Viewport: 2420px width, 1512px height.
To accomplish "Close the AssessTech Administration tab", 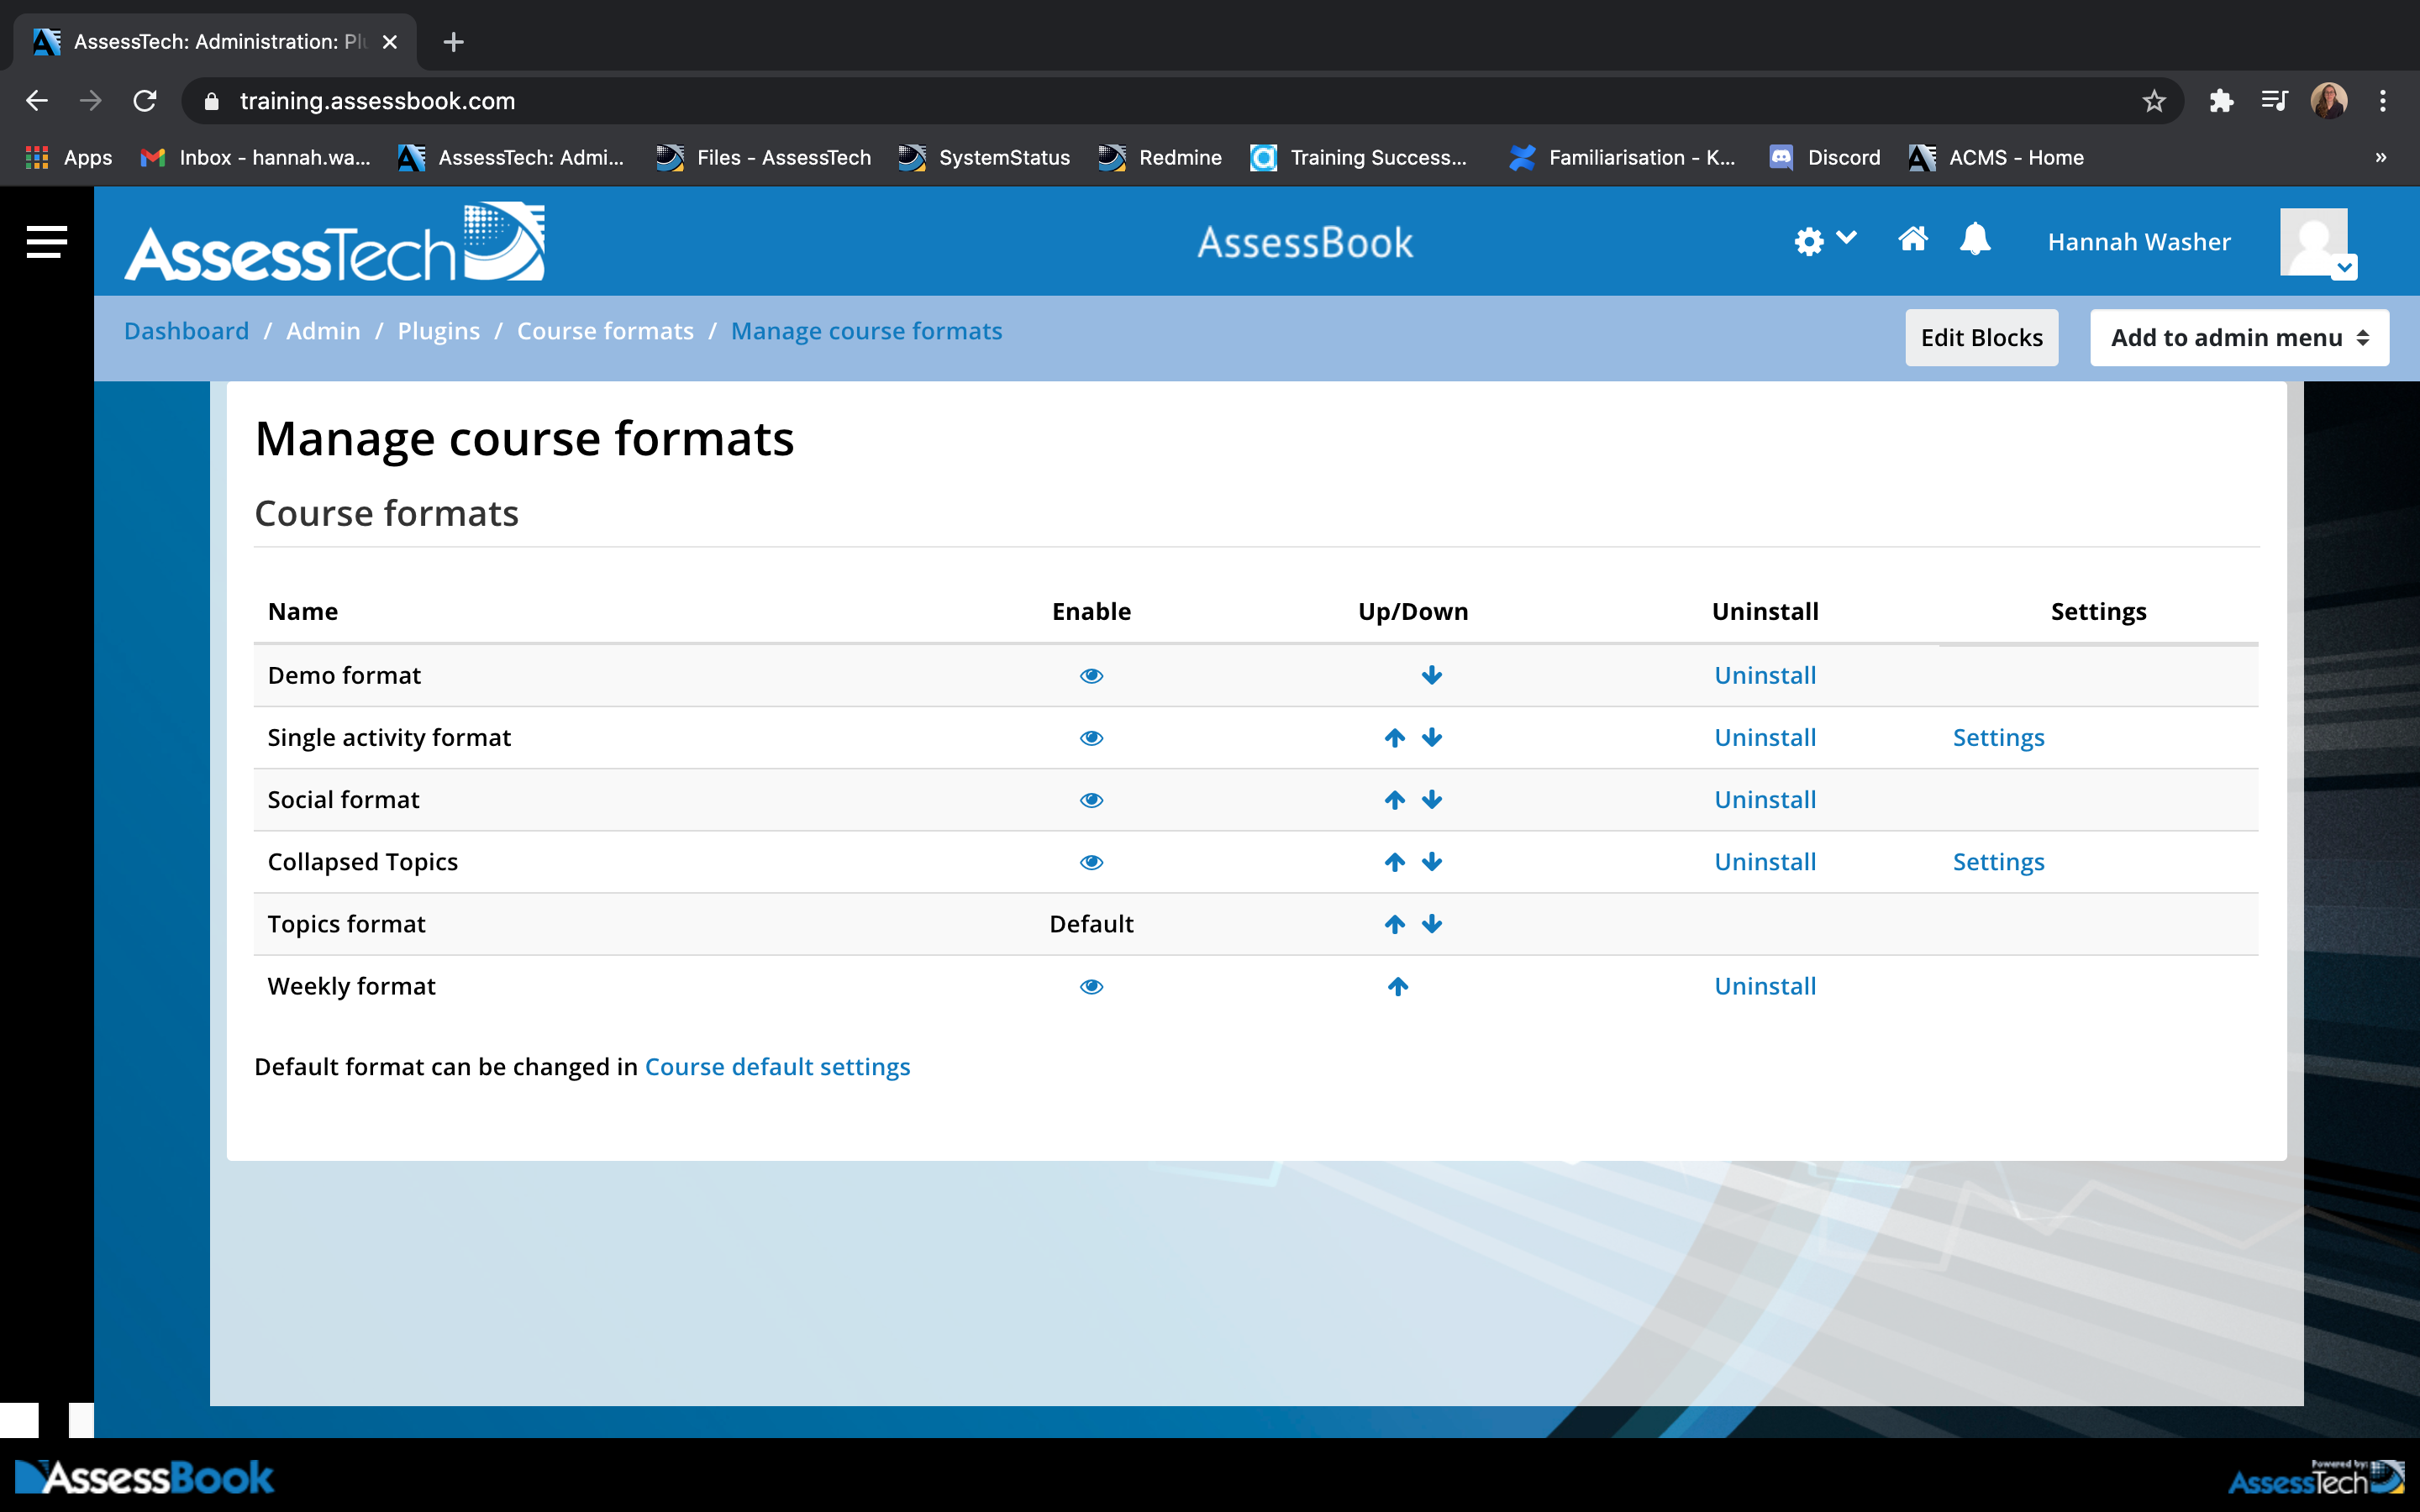I will coord(390,42).
